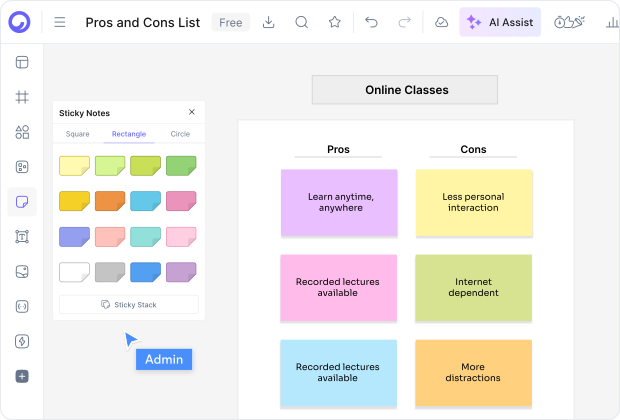Open the stickers and icons panel
The image size is (620, 420).
pyautogui.click(x=22, y=167)
